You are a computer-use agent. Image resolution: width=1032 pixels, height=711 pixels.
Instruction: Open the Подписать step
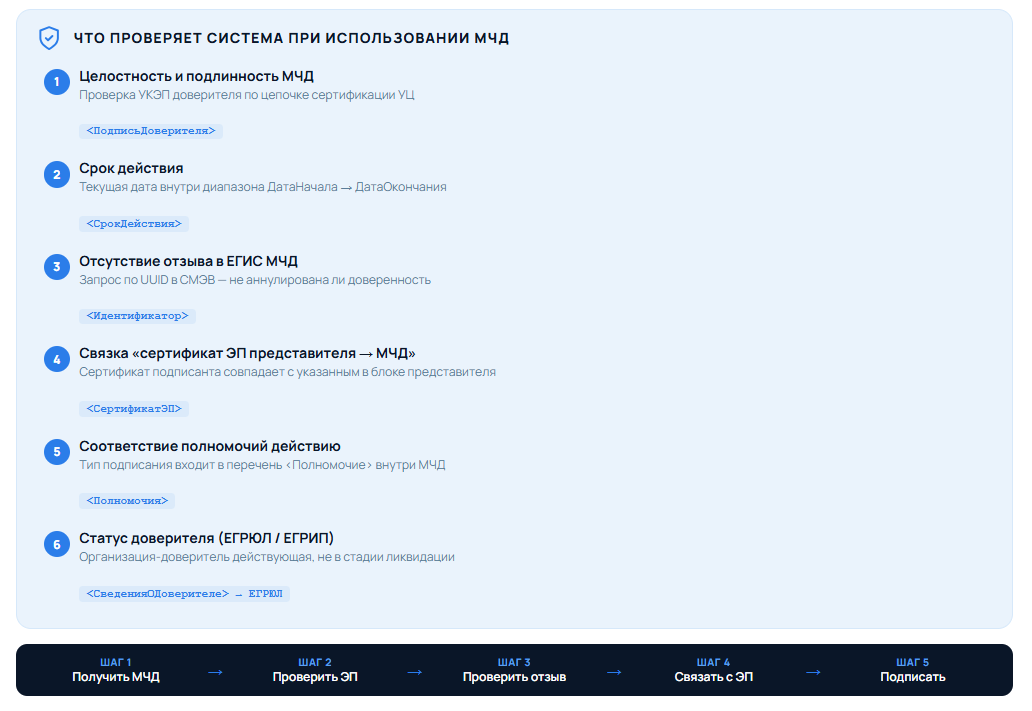point(912,670)
